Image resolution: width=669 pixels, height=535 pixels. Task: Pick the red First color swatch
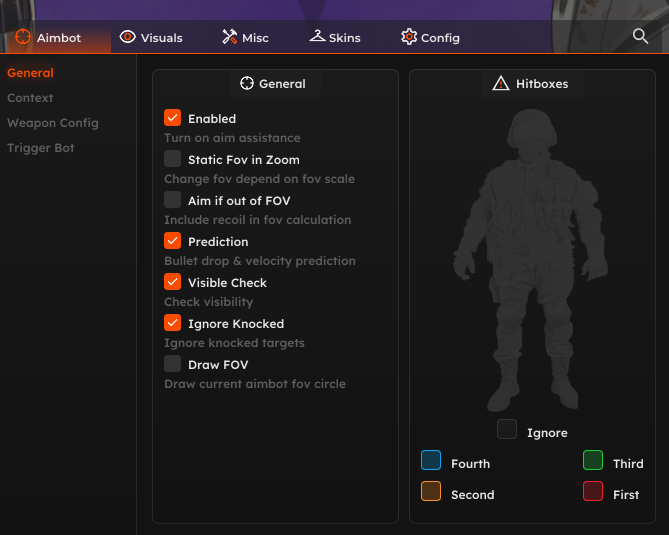pos(593,491)
